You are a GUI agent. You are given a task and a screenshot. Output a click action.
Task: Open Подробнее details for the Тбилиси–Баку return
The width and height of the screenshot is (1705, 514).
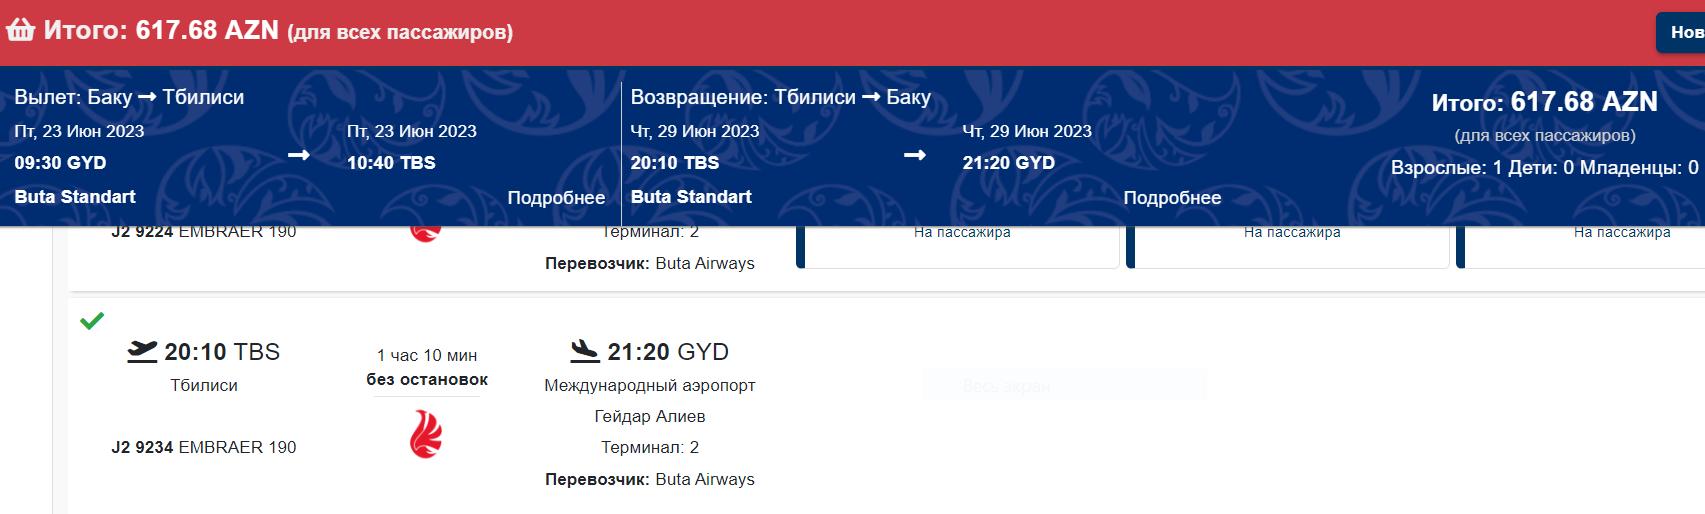tap(1172, 198)
